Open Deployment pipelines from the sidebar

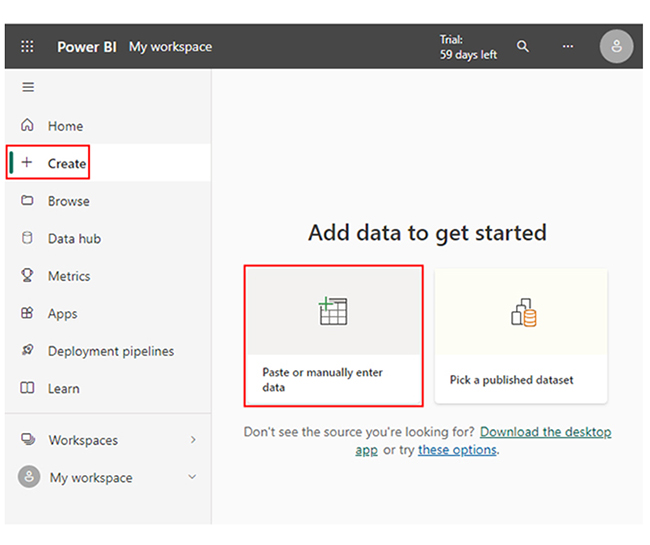pyautogui.click(x=108, y=351)
